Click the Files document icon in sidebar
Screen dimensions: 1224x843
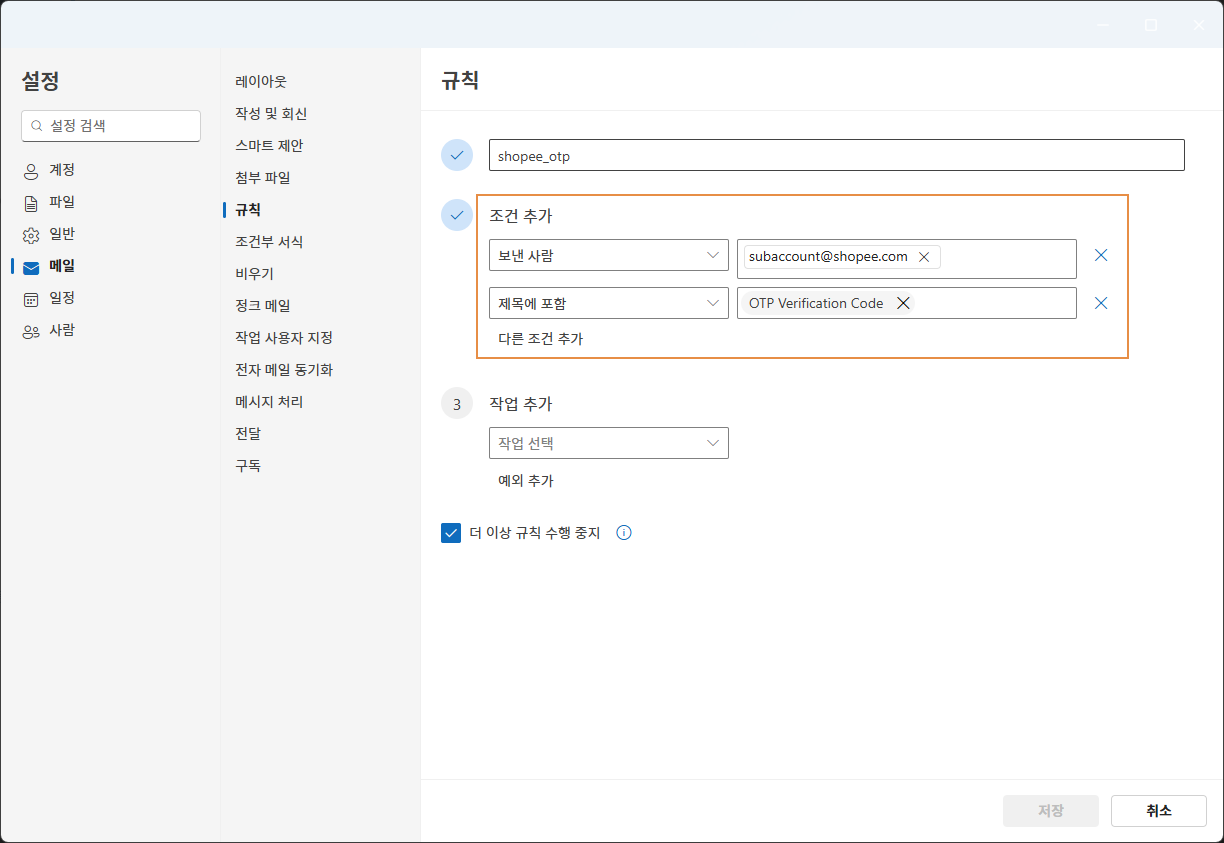[31, 203]
